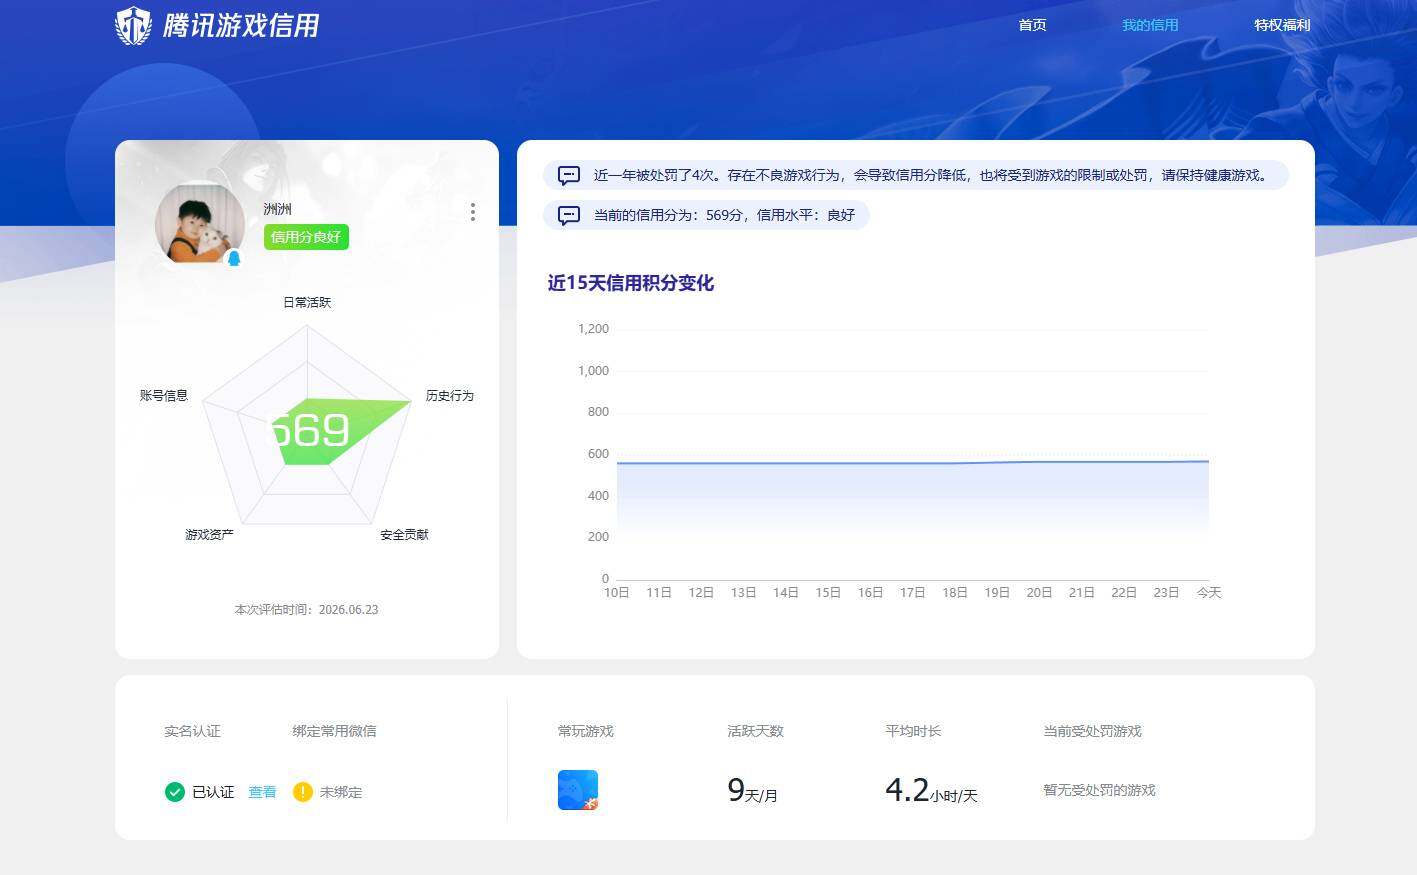This screenshot has width=1417, height=875.
Task: Click the 当前受处罚游戏 label
Action: click(x=1092, y=731)
